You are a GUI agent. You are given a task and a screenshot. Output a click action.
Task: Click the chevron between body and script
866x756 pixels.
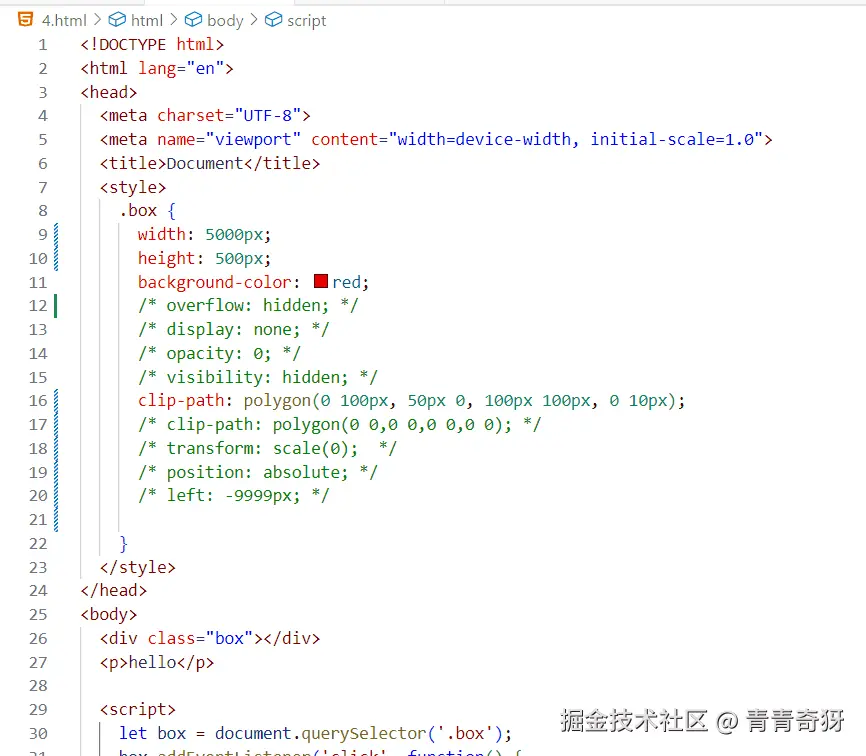pos(254,19)
